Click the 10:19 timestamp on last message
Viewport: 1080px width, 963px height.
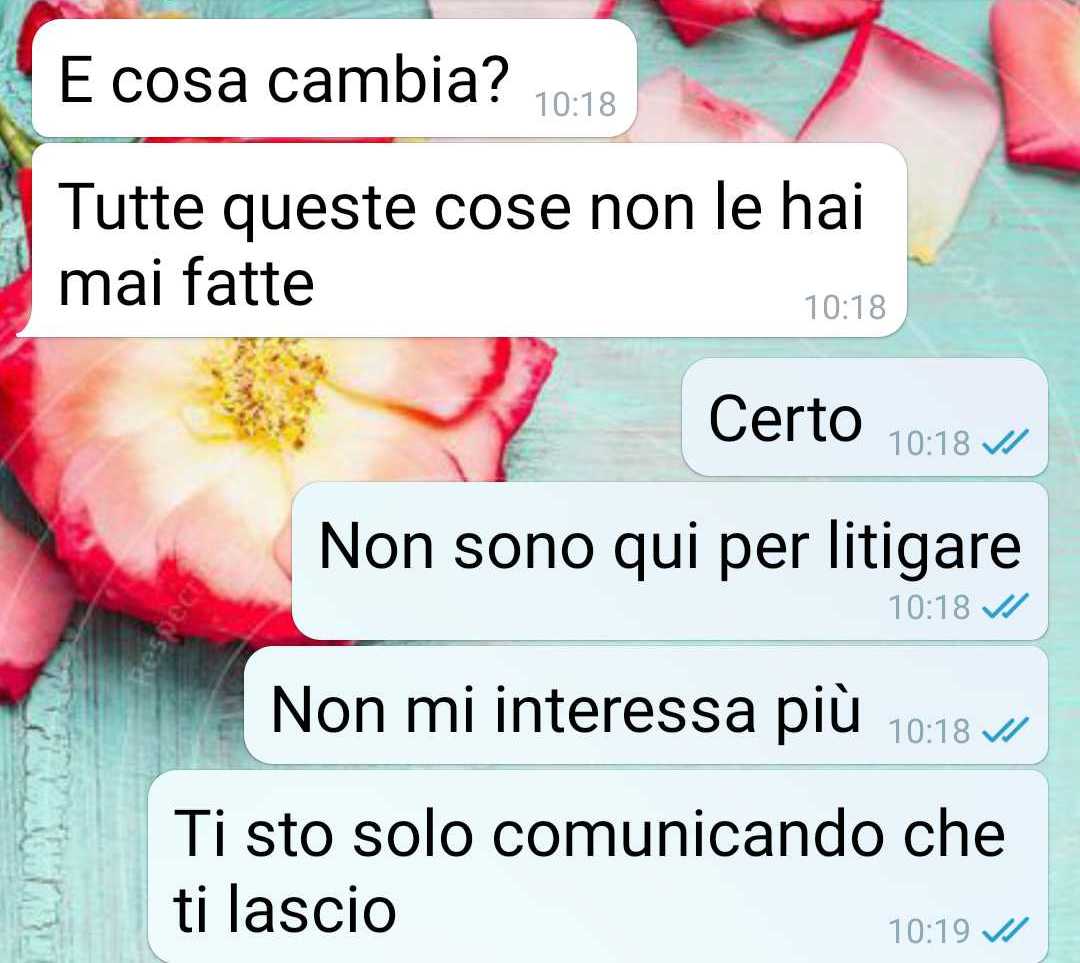pyautogui.click(x=929, y=931)
